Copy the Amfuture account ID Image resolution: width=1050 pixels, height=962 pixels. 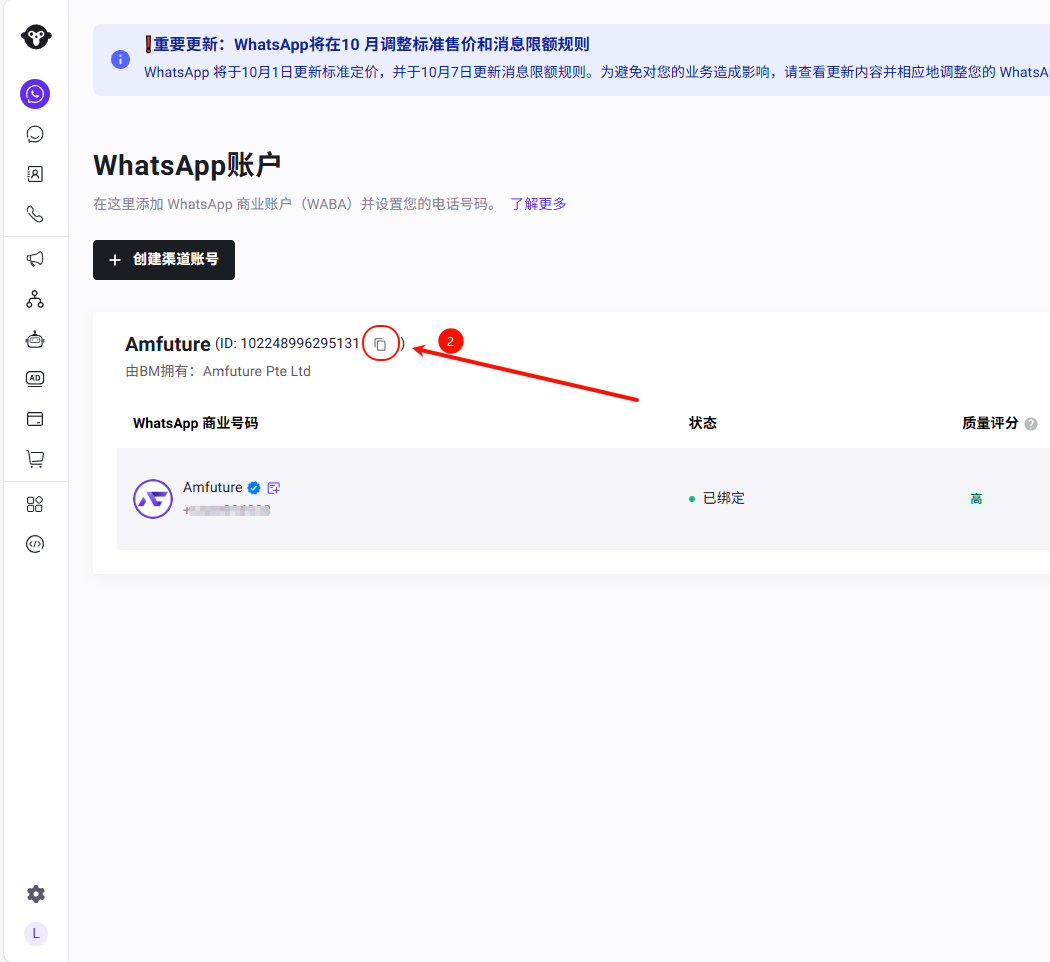pyautogui.click(x=380, y=344)
